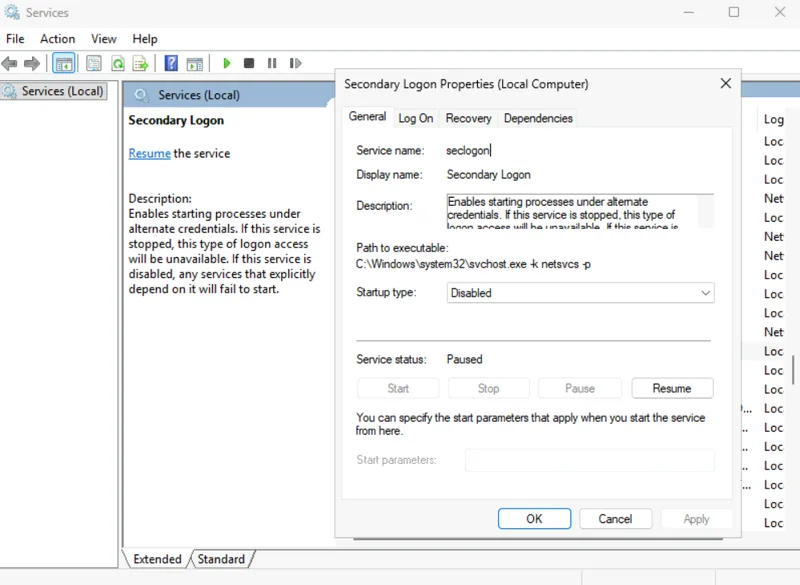The image size is (800, 585).
Task: Select Services (Local) tree node
Action: pos(54,91)
